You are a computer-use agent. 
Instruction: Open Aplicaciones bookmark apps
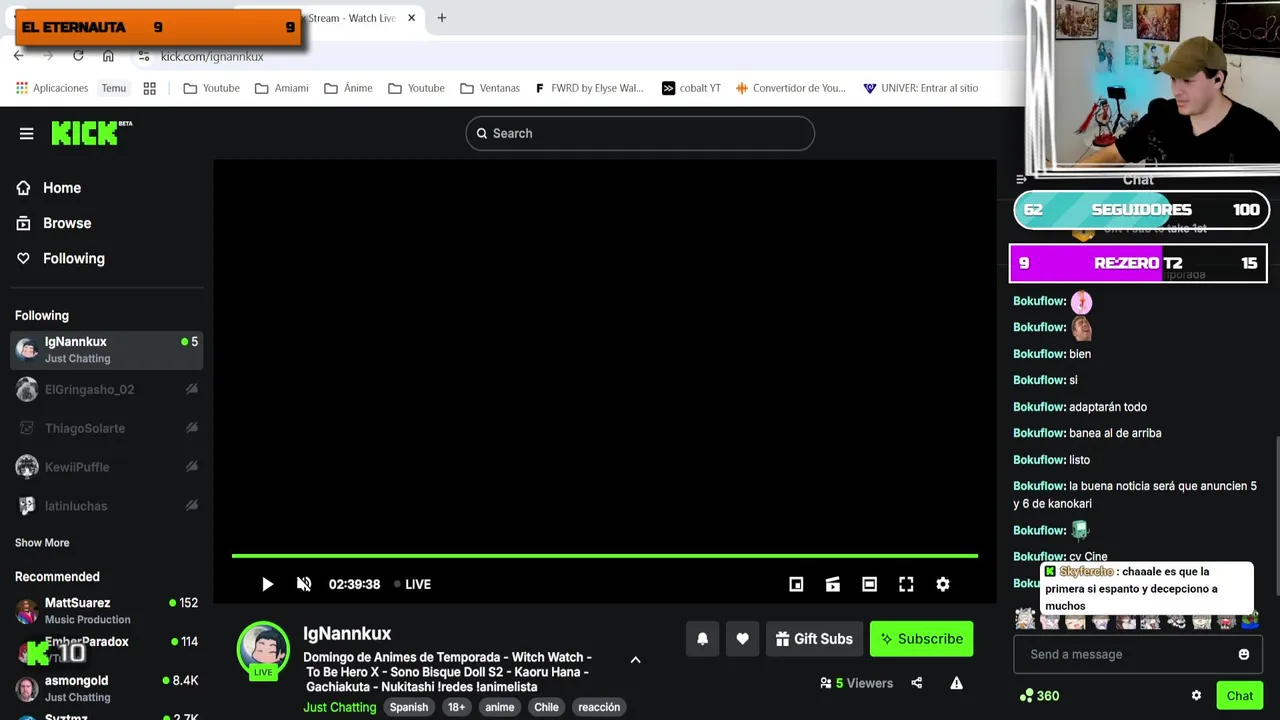(x=52, y=88)
